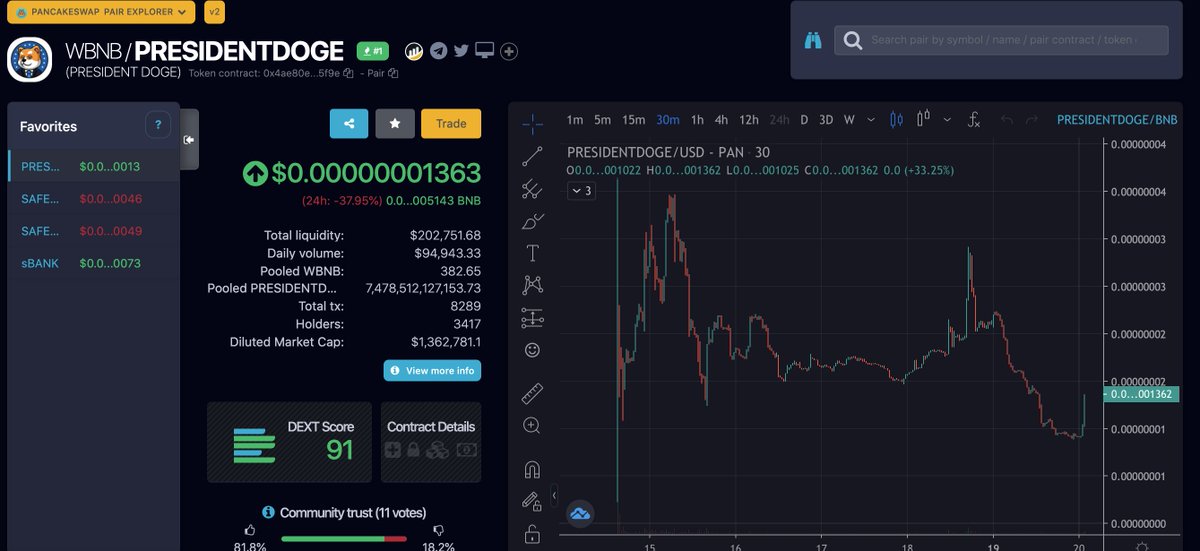Select the PRES... favorite pair row
This screenshot has height=551, width=1200.
[x=94, y=167]
